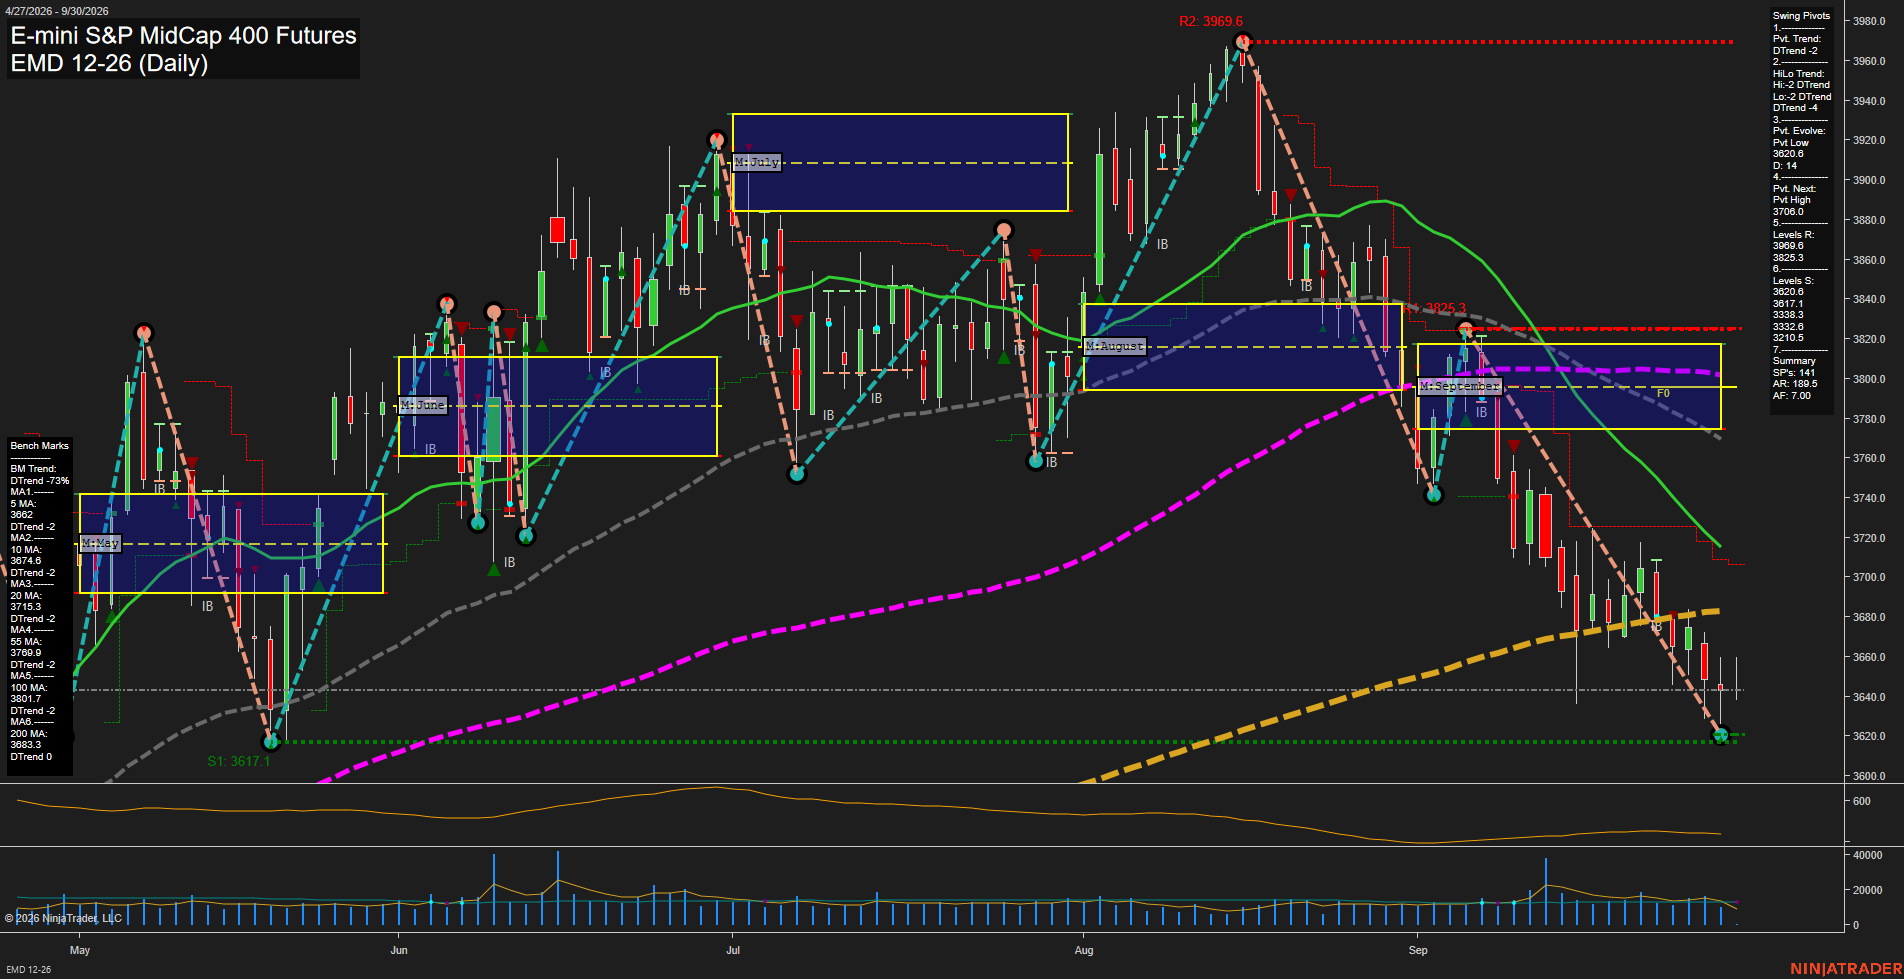Click the 'R1: 3825.3' resistance label
Screen dimensions: 1904x979
click(1434, 309)
